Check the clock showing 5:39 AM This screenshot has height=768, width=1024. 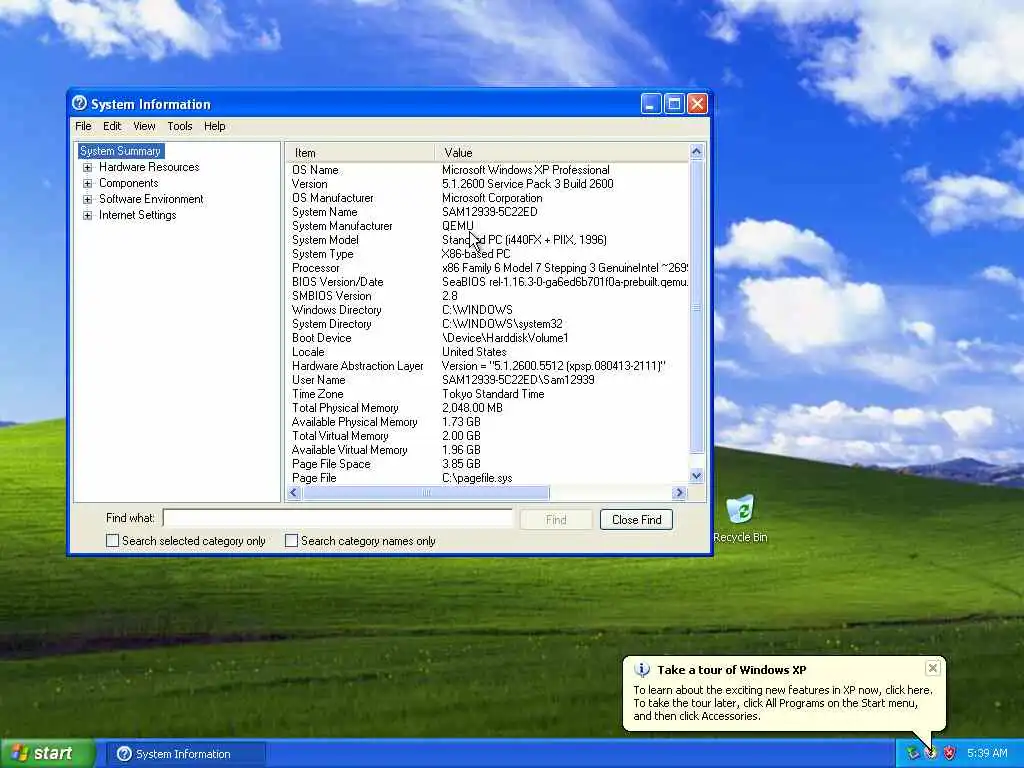[x=987, y=753]
